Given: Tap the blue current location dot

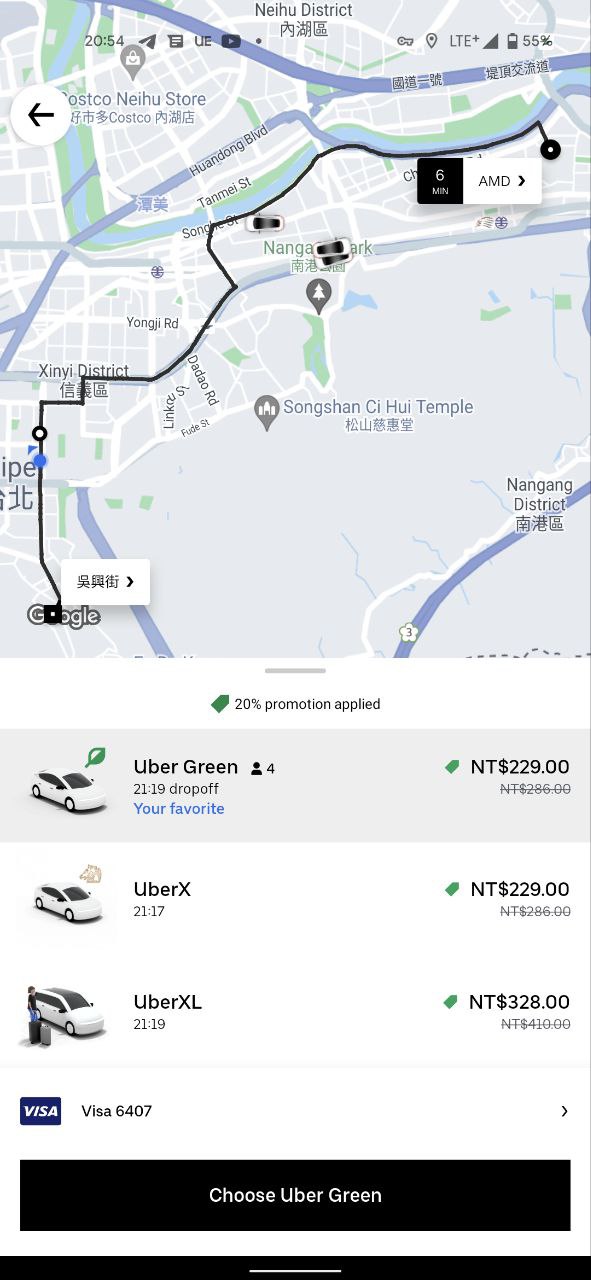Looking at the screenshot, I should tap(40, 461).
